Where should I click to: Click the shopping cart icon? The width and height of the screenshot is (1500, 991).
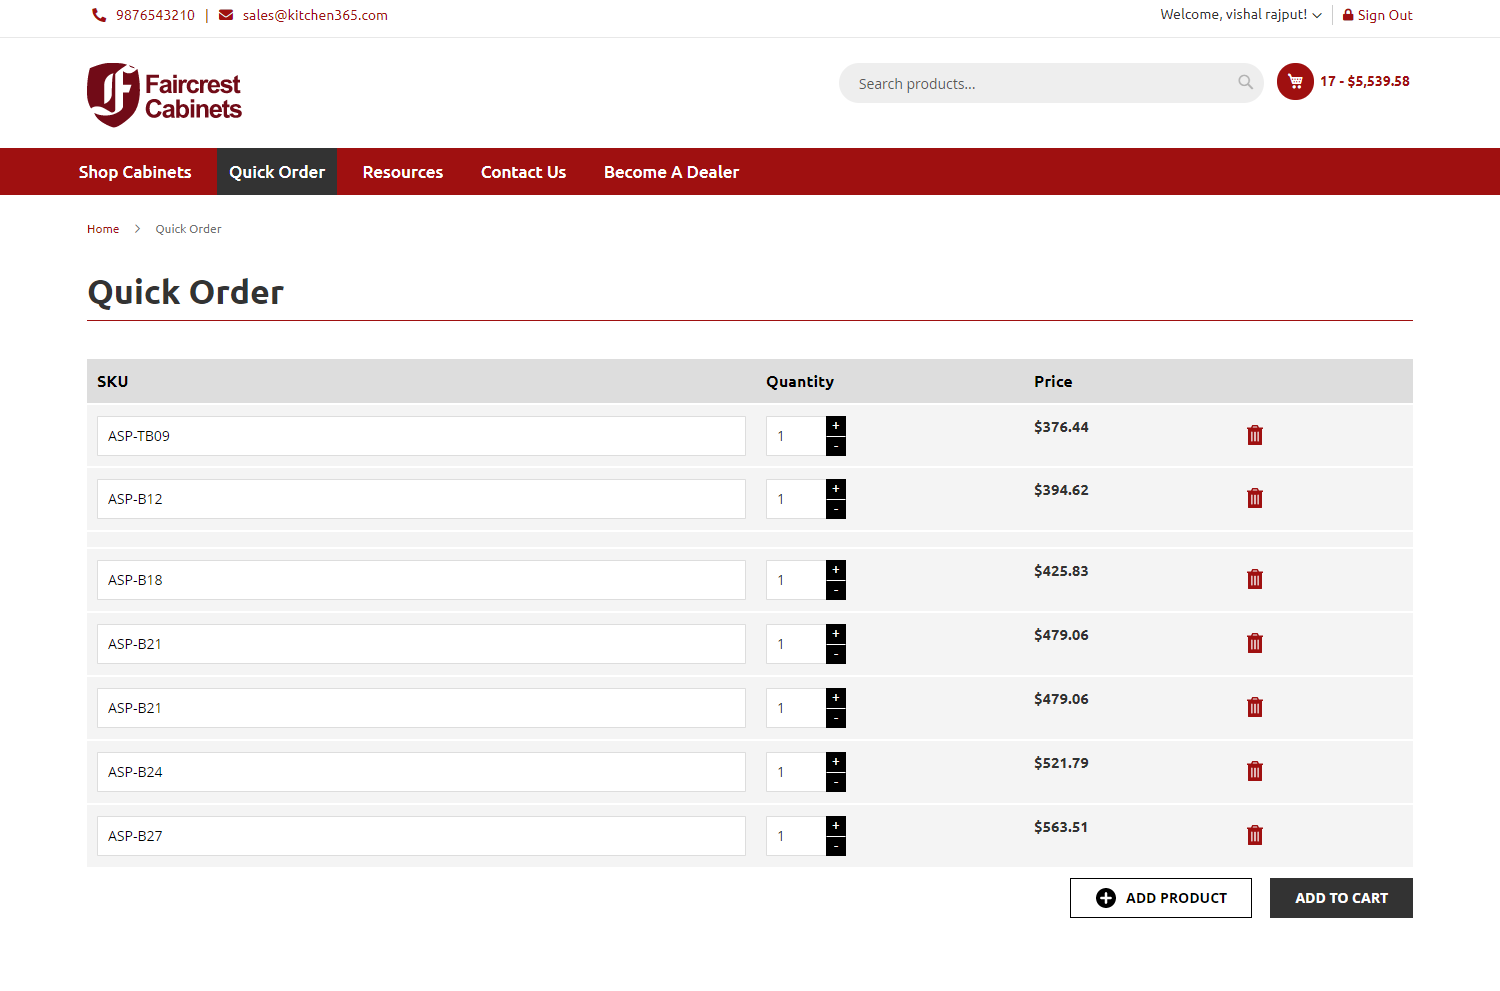1295,82
